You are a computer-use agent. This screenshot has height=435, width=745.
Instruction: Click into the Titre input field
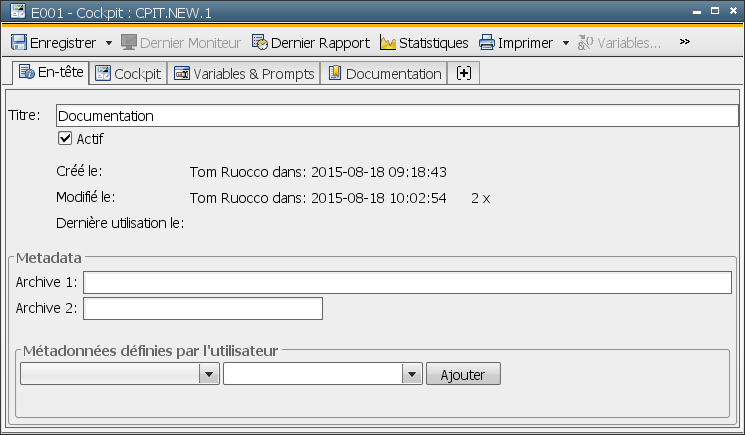click(x=397, y=115)
